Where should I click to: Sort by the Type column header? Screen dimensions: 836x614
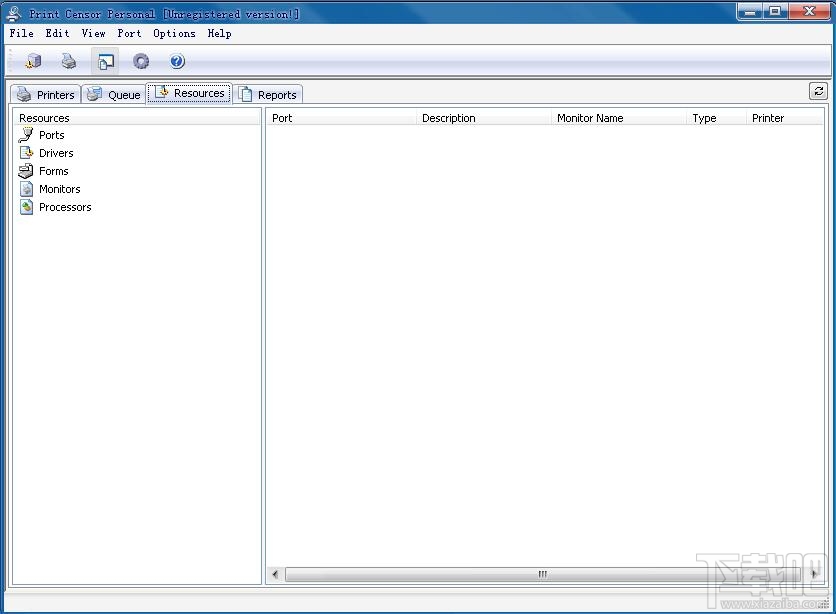717,118
